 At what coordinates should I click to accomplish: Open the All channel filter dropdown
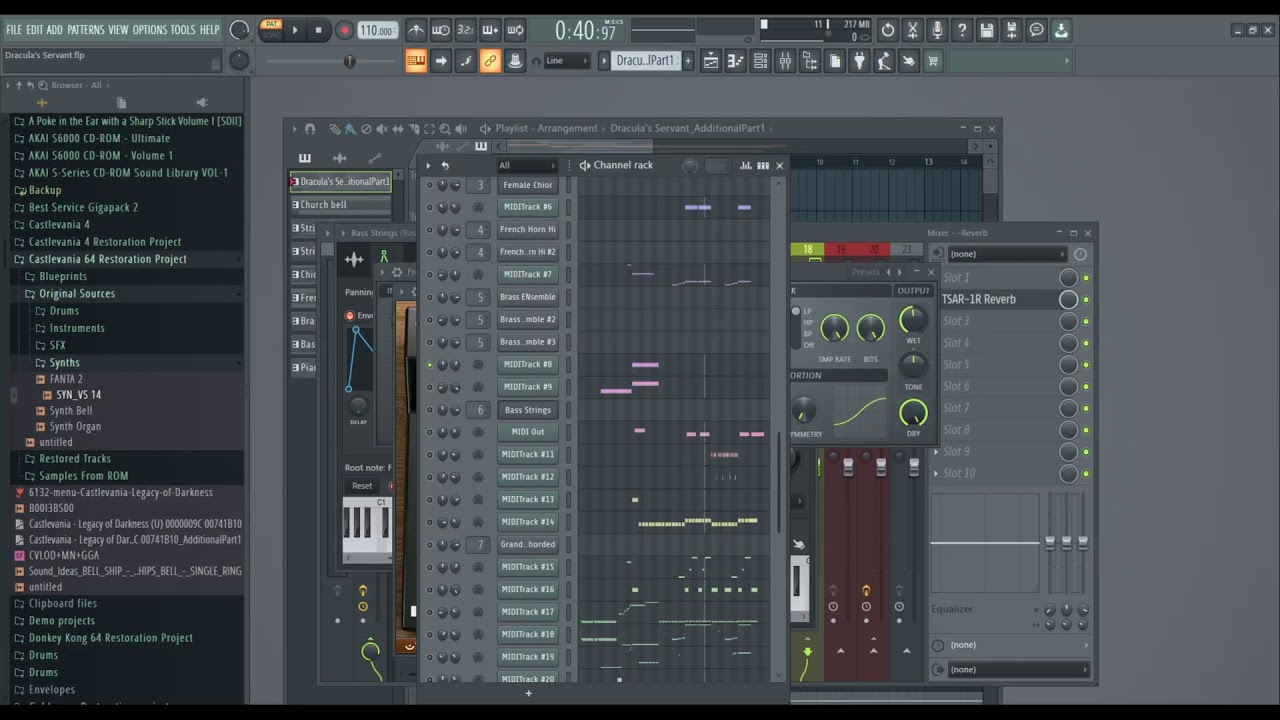[x=527, y=166]
